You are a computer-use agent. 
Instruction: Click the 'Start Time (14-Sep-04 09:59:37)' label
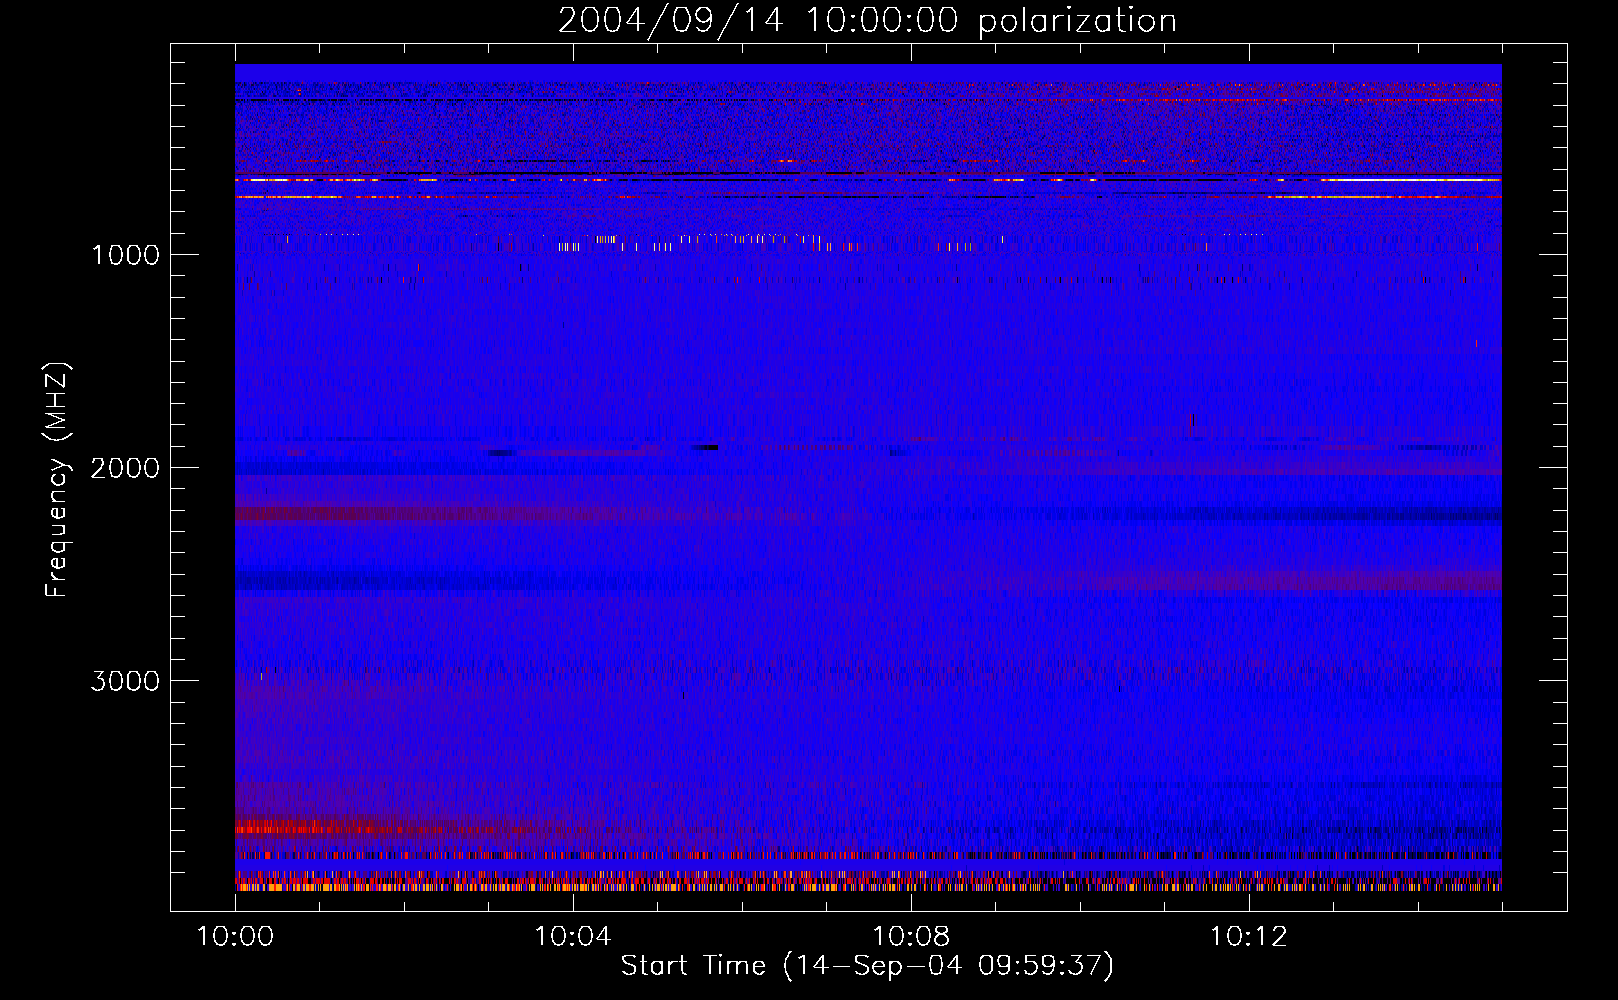click(867, 966)
